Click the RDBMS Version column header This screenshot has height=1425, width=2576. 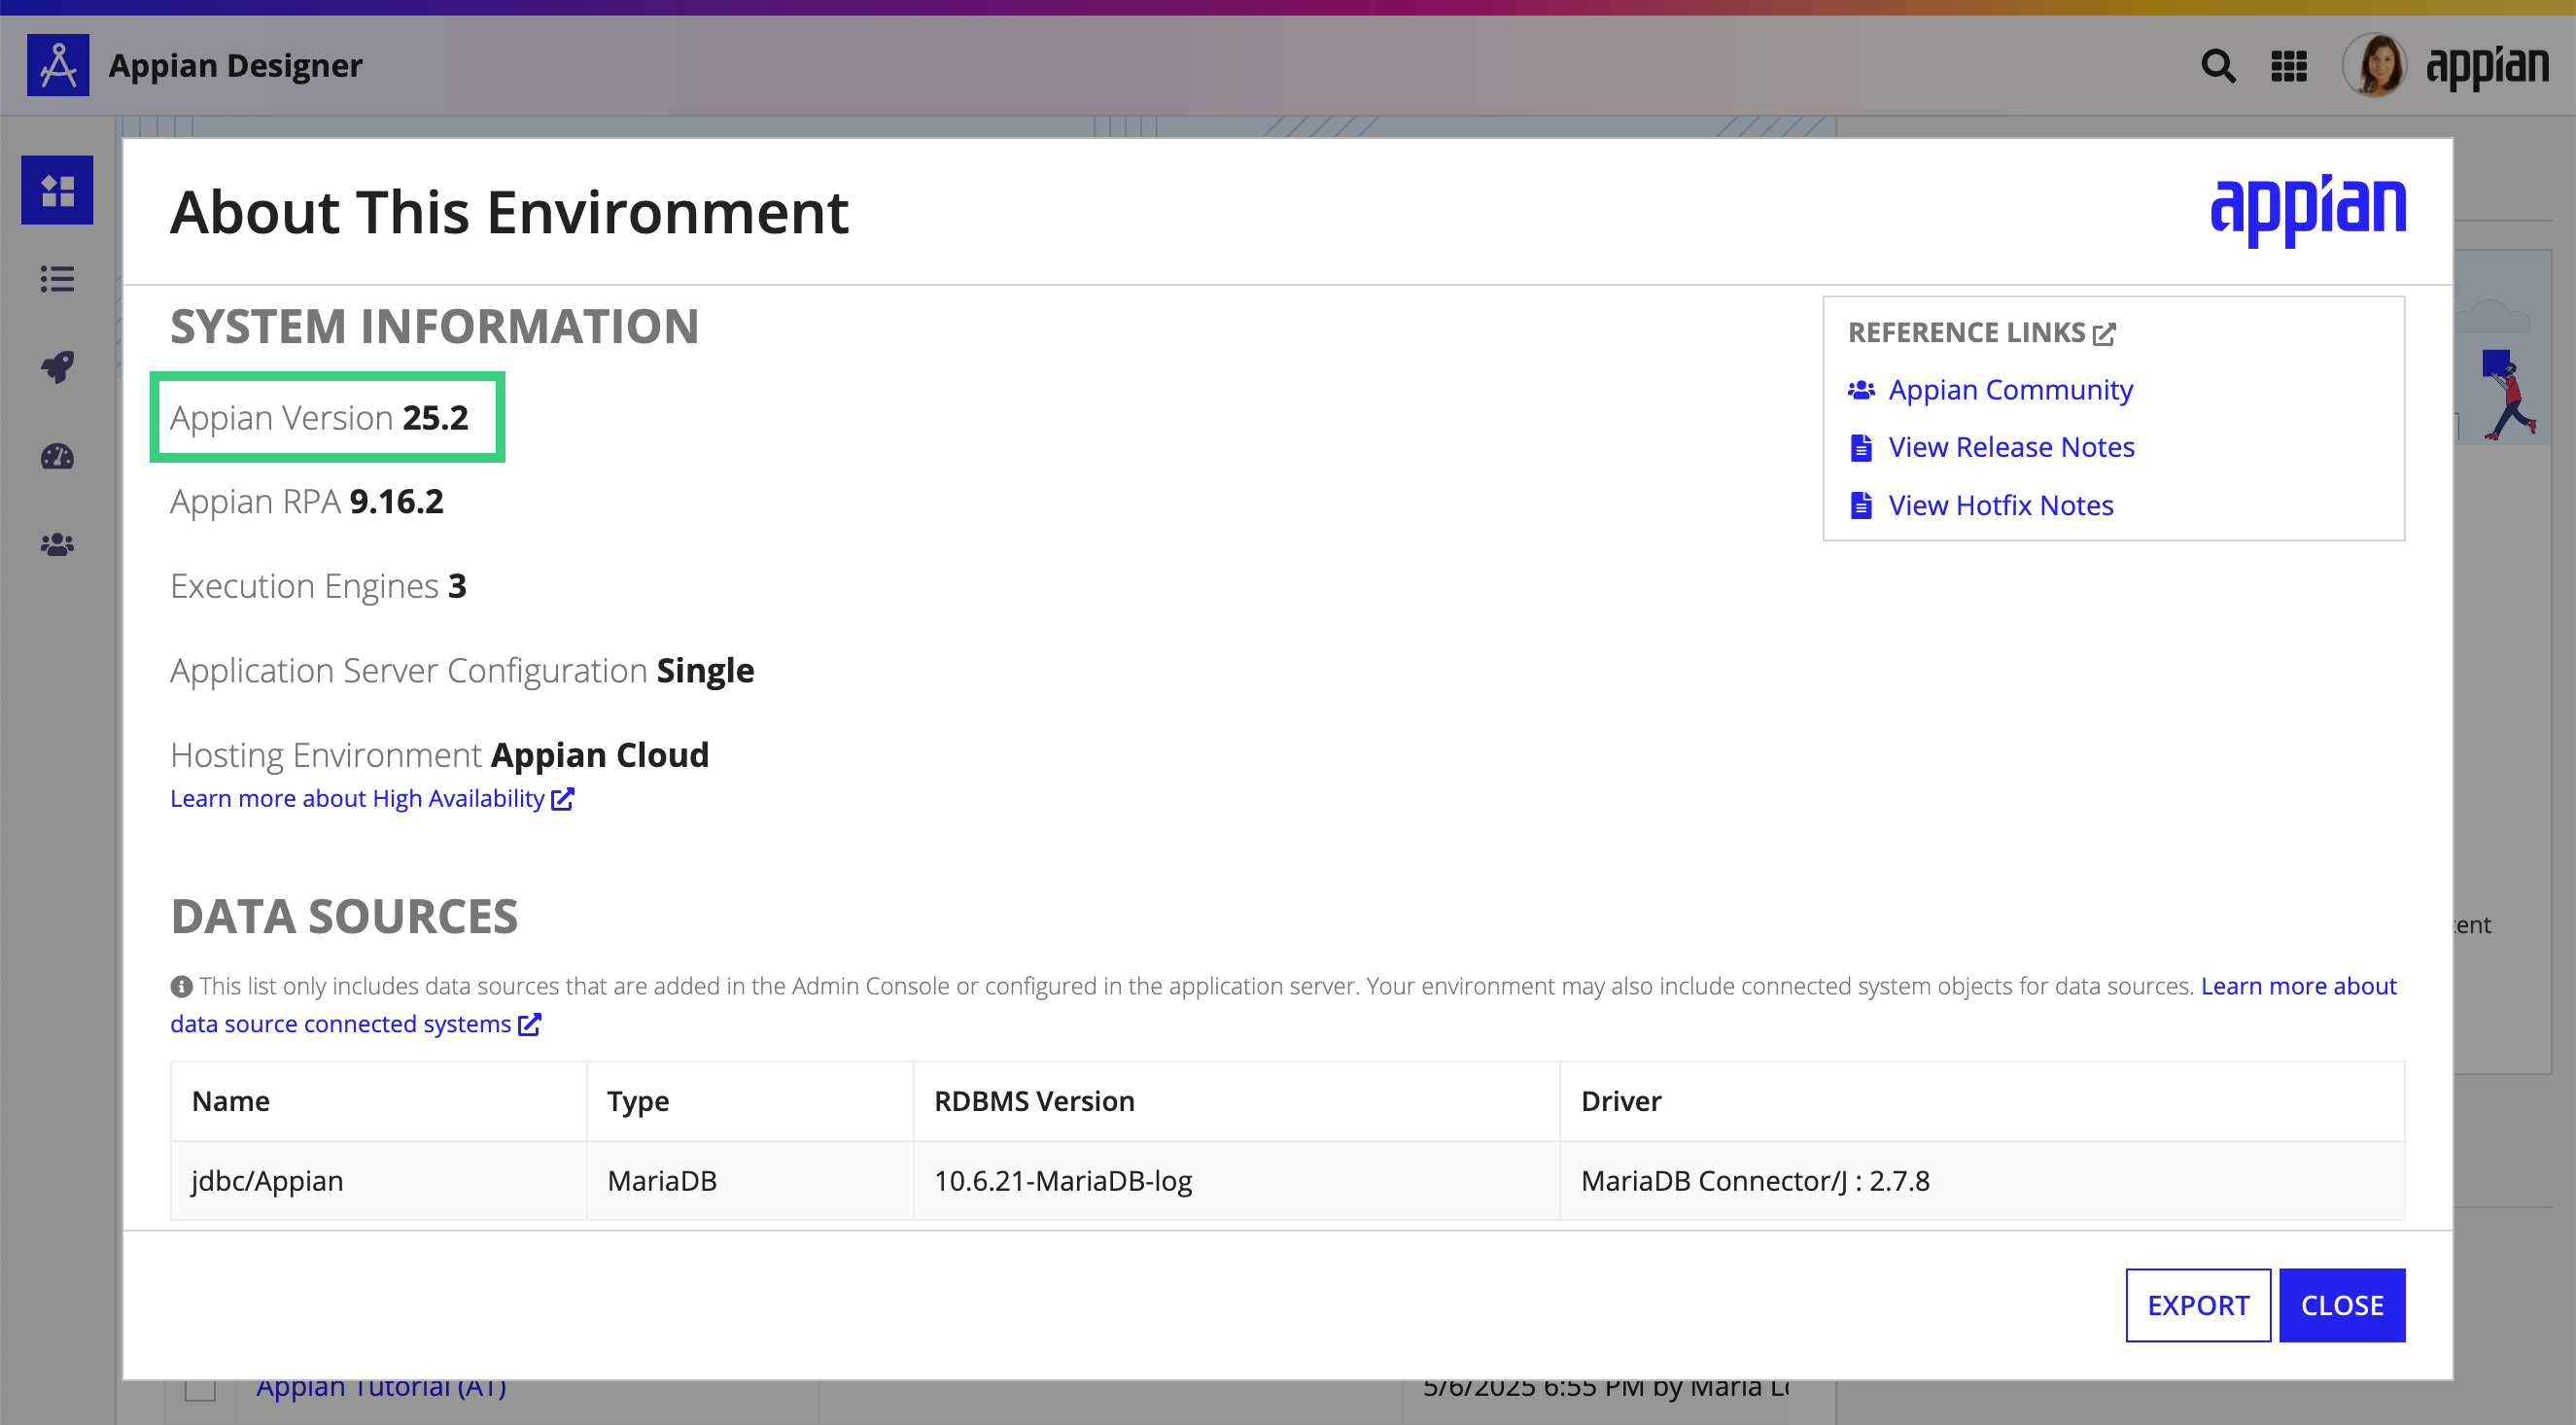click(1237, 1101)
